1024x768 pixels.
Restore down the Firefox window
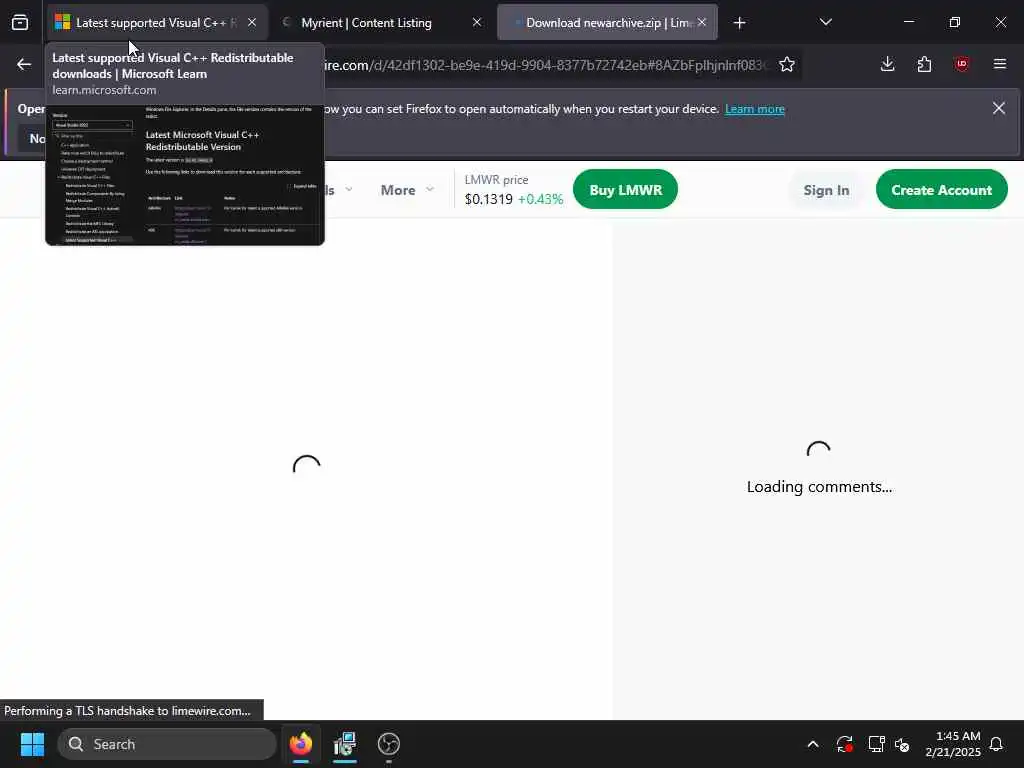tap(955, 22)
